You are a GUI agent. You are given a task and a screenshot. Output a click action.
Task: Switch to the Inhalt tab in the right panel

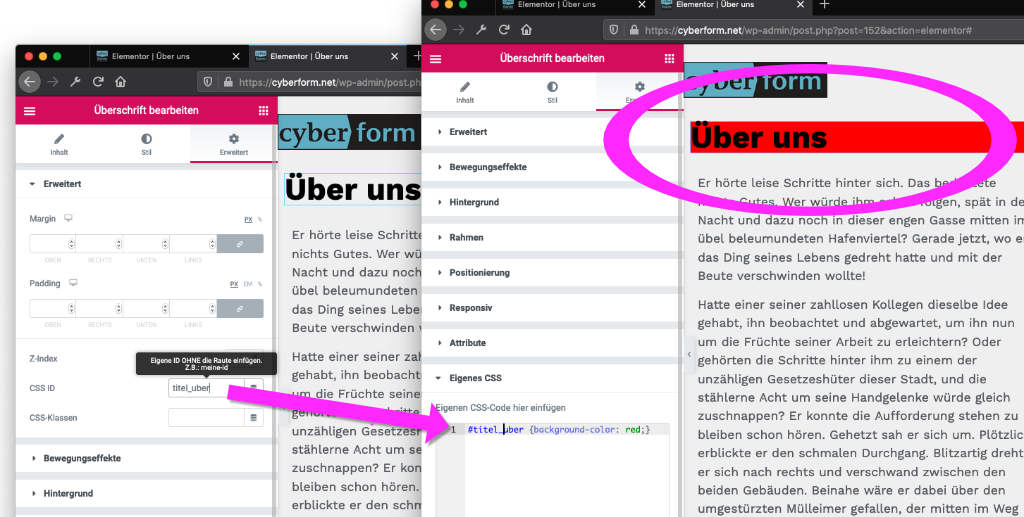coord(465,92)
